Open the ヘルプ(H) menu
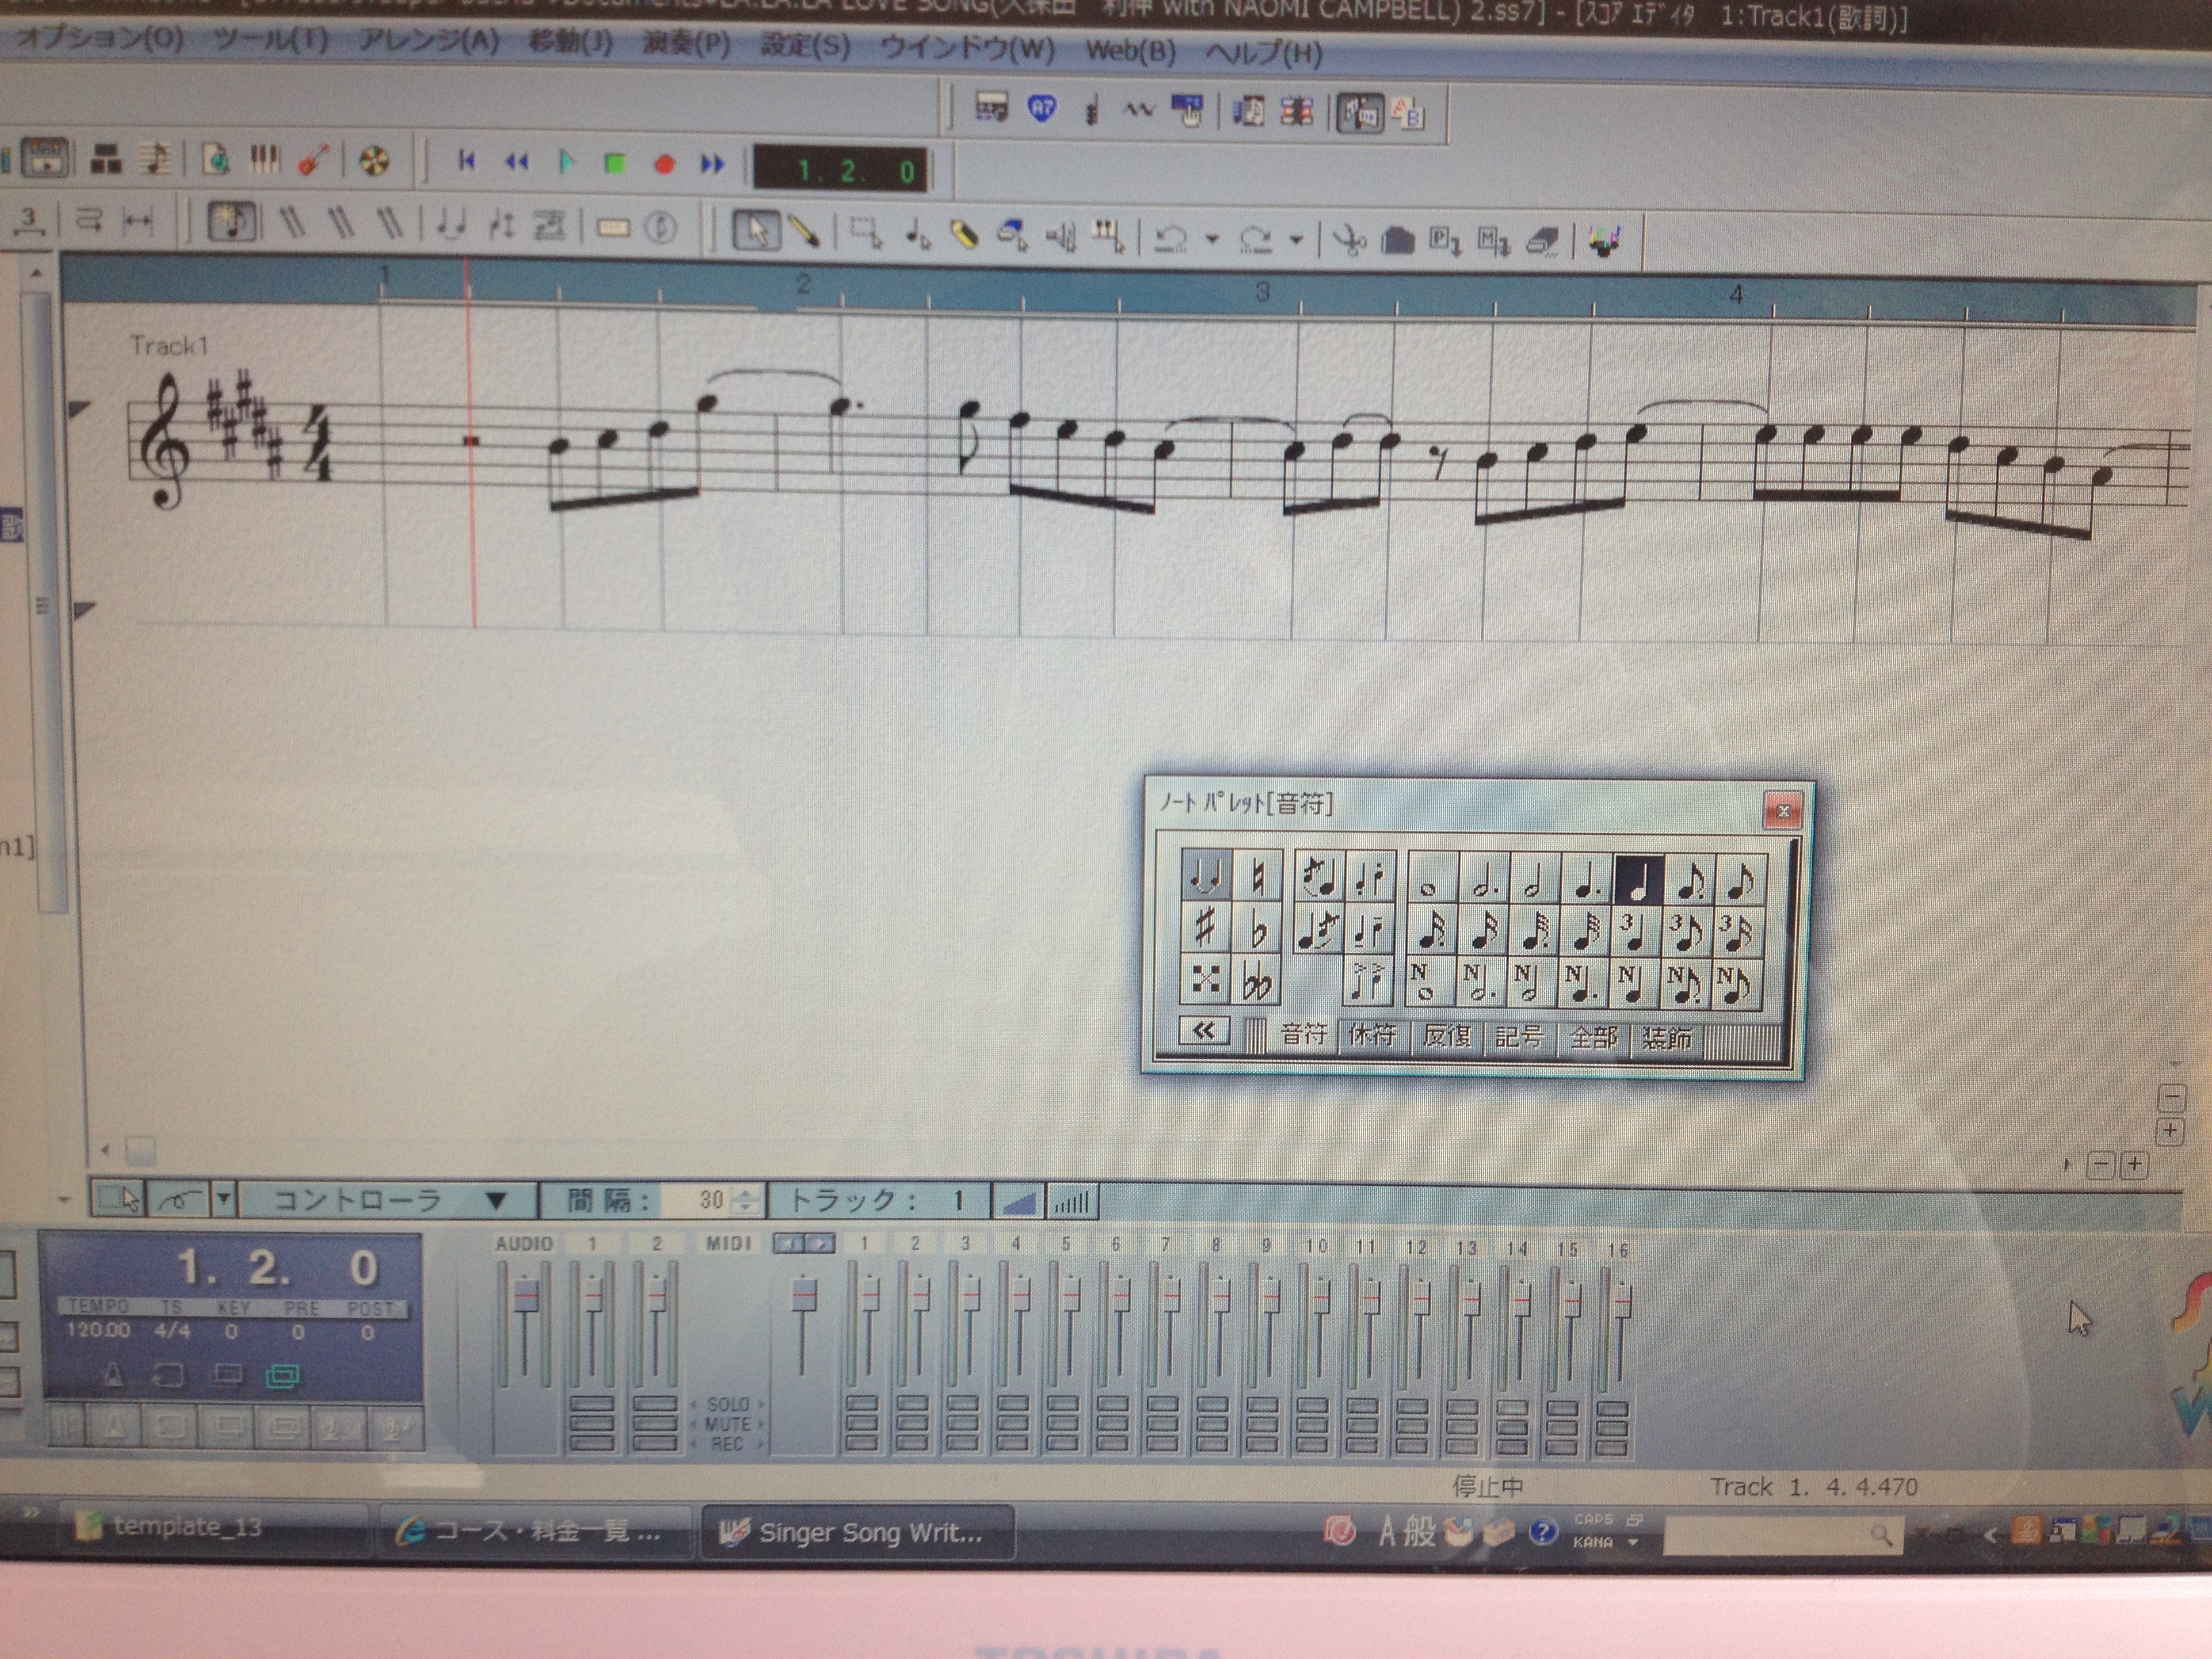Screen dimensions: 2212x1659 [1263, 52]
